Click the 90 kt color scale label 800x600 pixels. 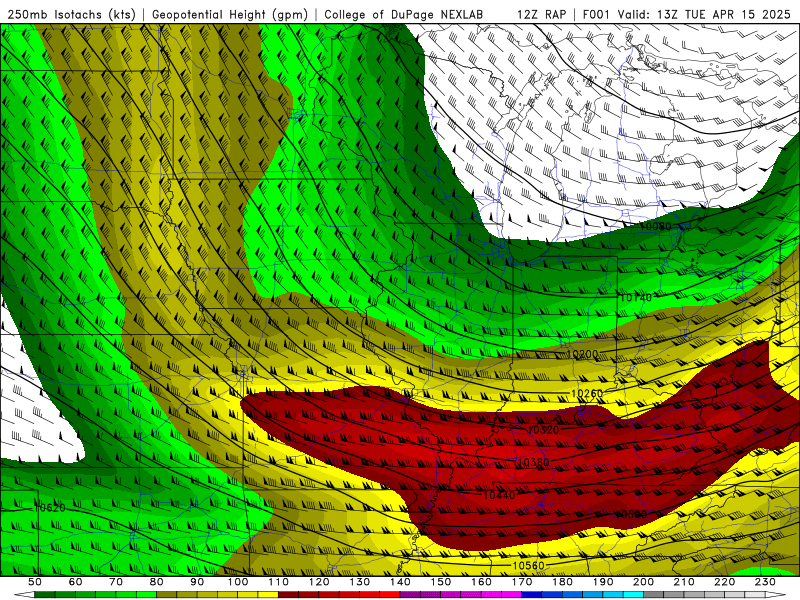[197, 582]
